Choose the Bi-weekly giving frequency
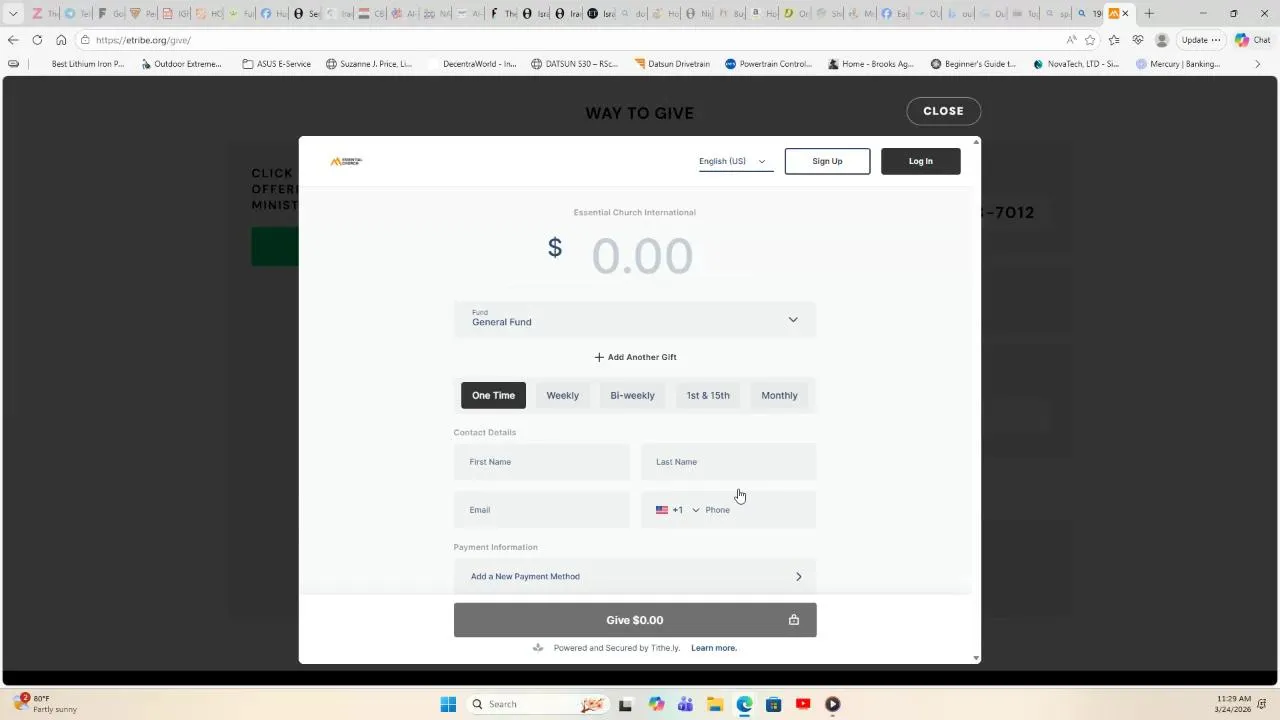 point(632,395)
